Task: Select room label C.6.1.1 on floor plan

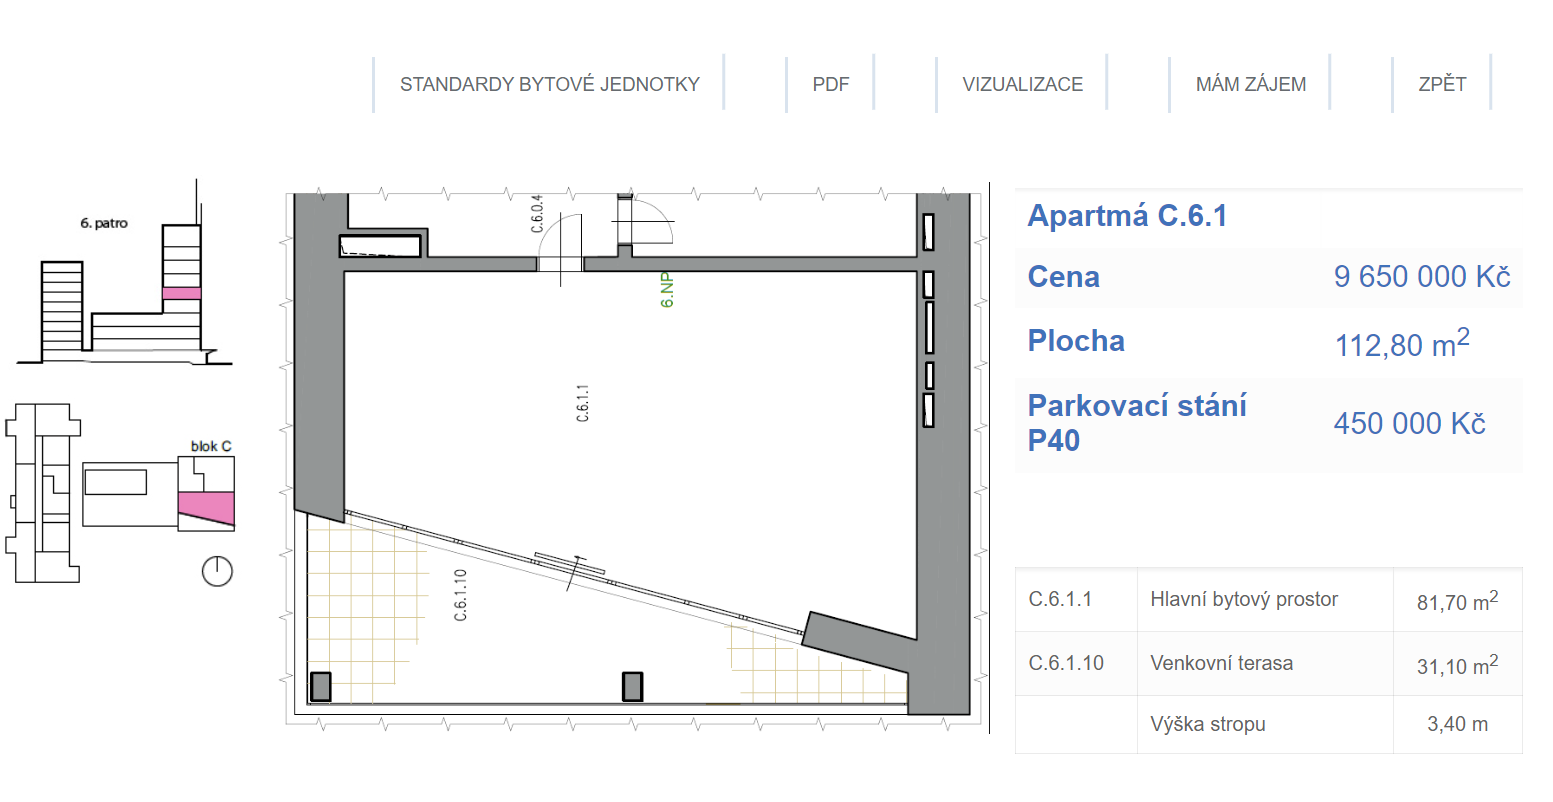Action: click(583, 403)
